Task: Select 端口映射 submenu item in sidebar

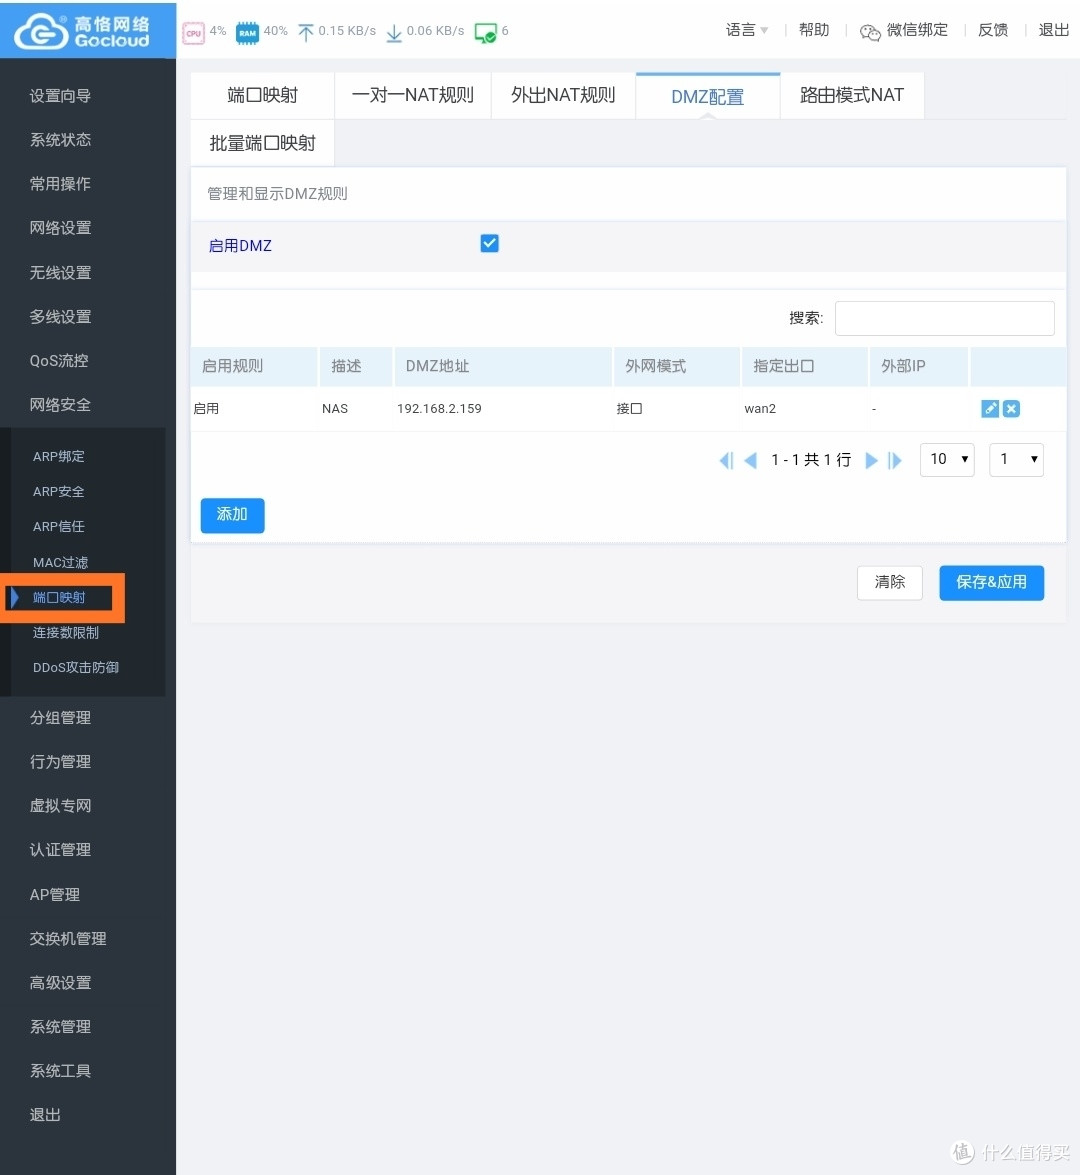Action: coord(59,597)
